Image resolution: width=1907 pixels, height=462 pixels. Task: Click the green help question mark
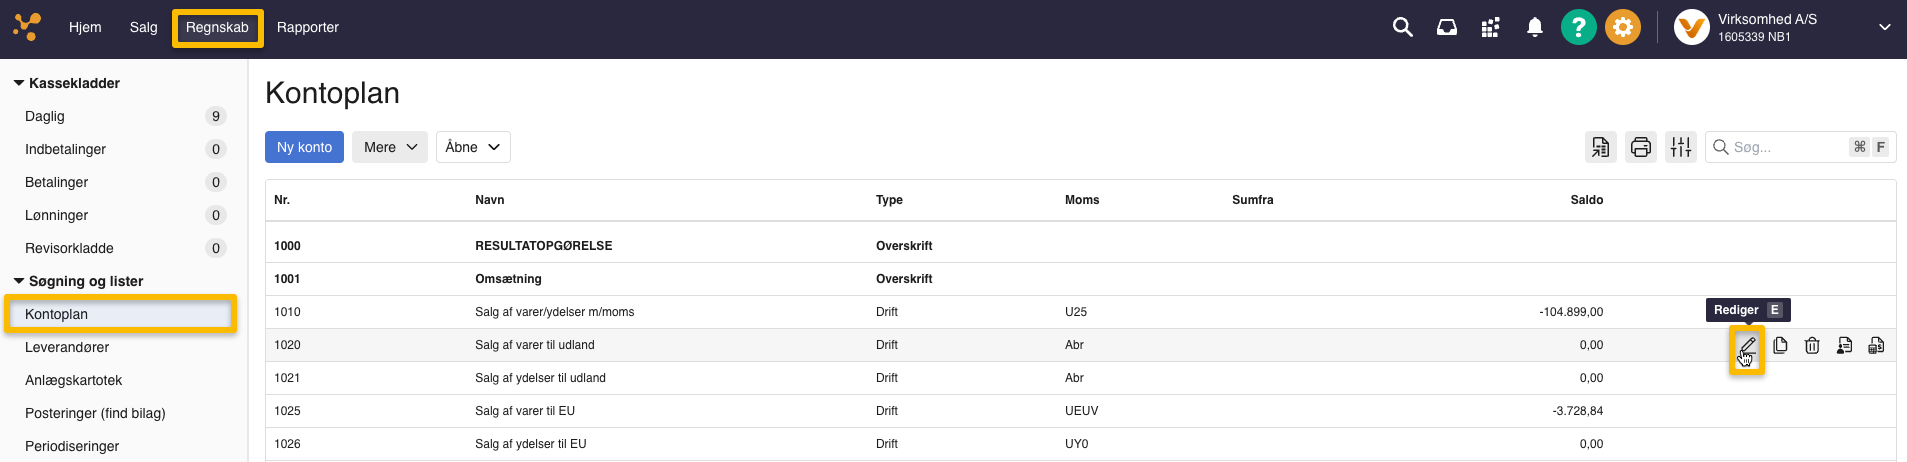(1578, 28)
